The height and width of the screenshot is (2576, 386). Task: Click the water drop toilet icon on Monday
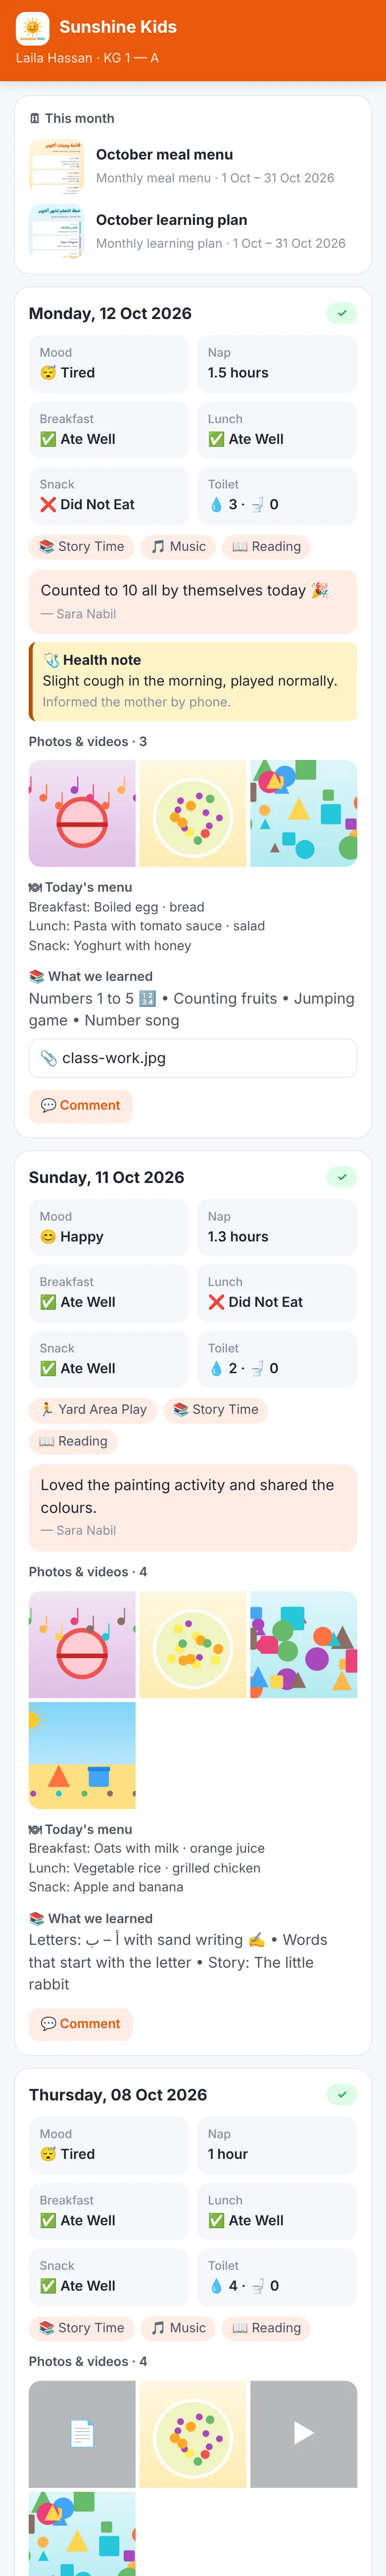pyautogui.click(x=216, y=505)
